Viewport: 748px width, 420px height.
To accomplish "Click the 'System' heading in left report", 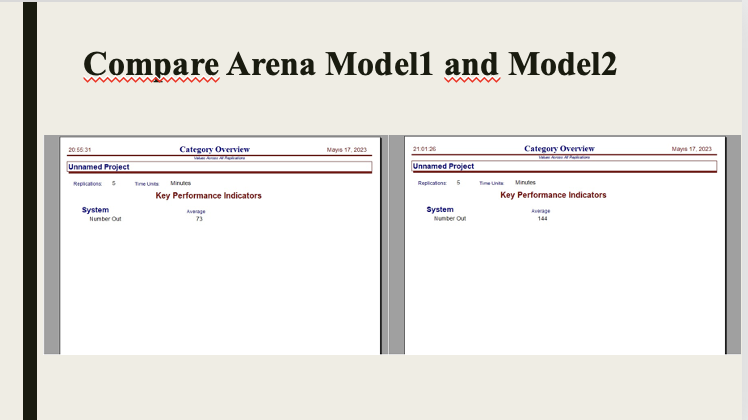I will 95,210.
